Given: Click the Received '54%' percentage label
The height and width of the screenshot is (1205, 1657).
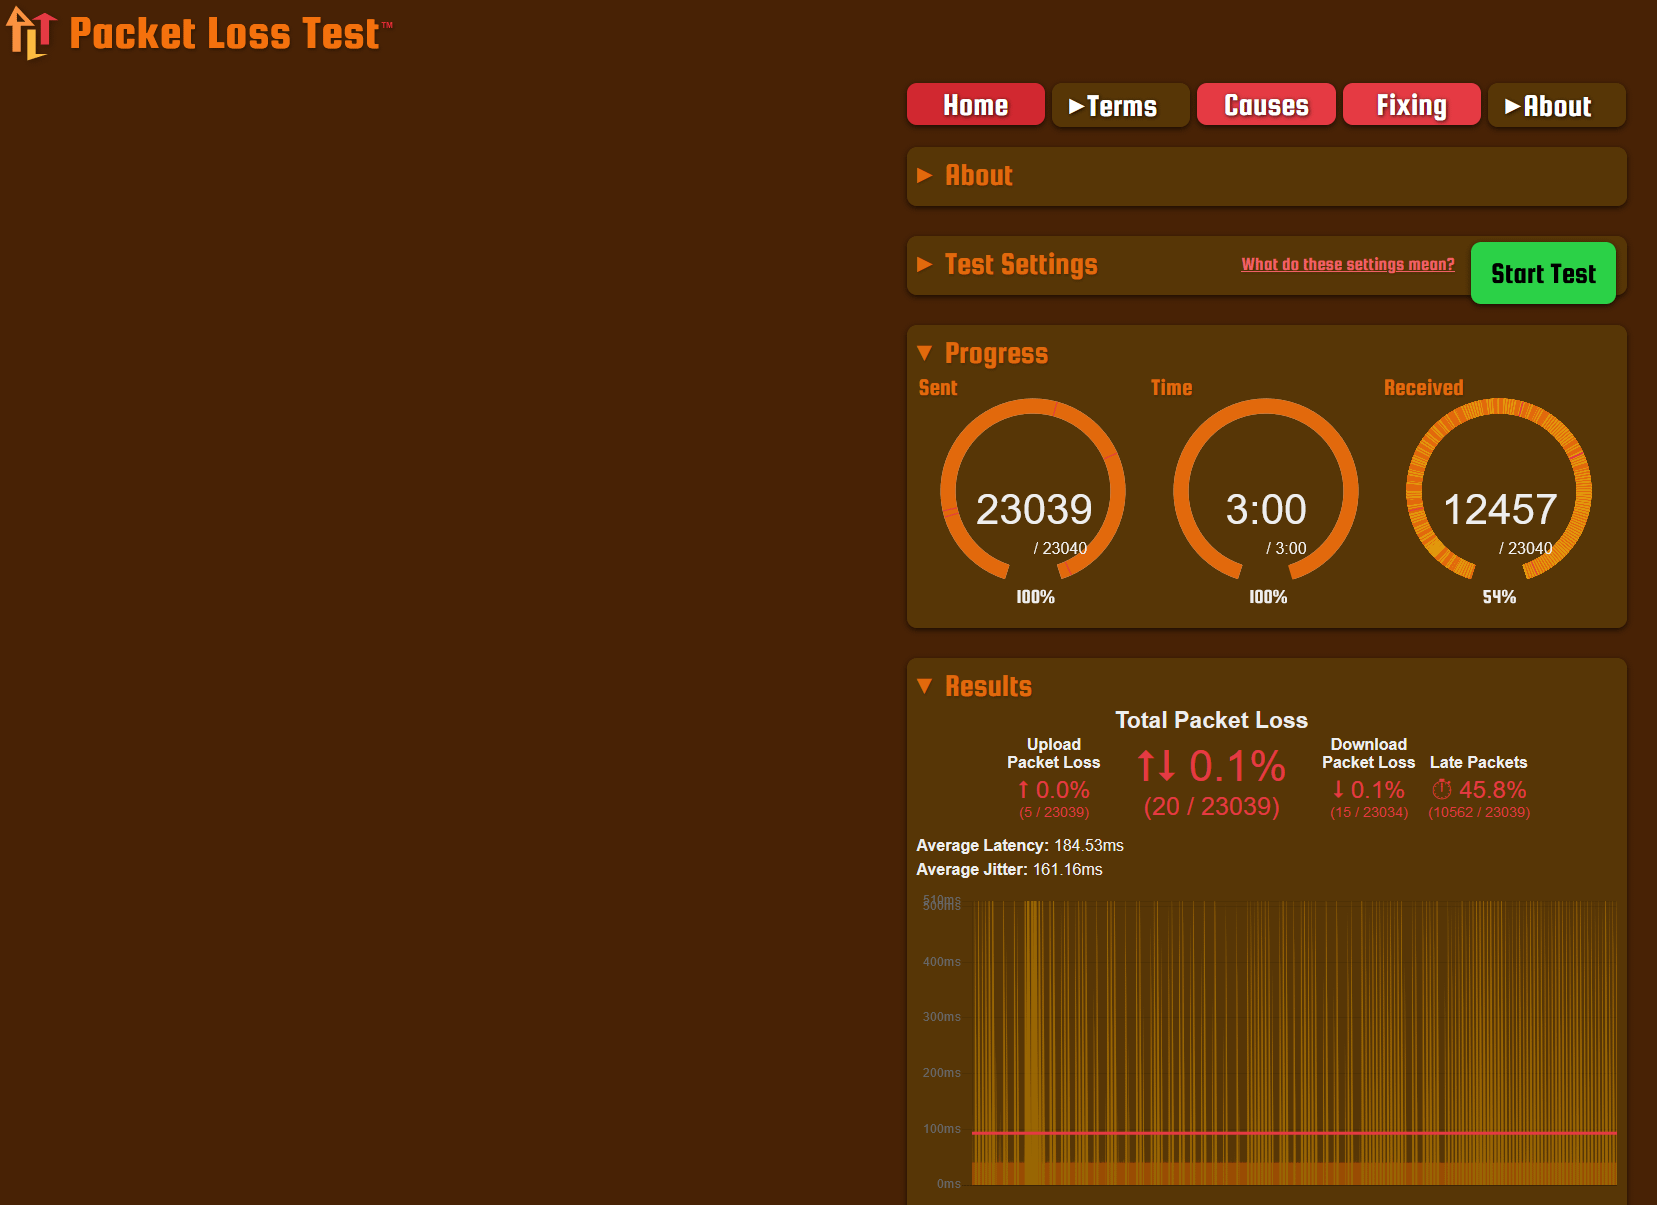Looking at the screenshot, I should coord(1499,597).
